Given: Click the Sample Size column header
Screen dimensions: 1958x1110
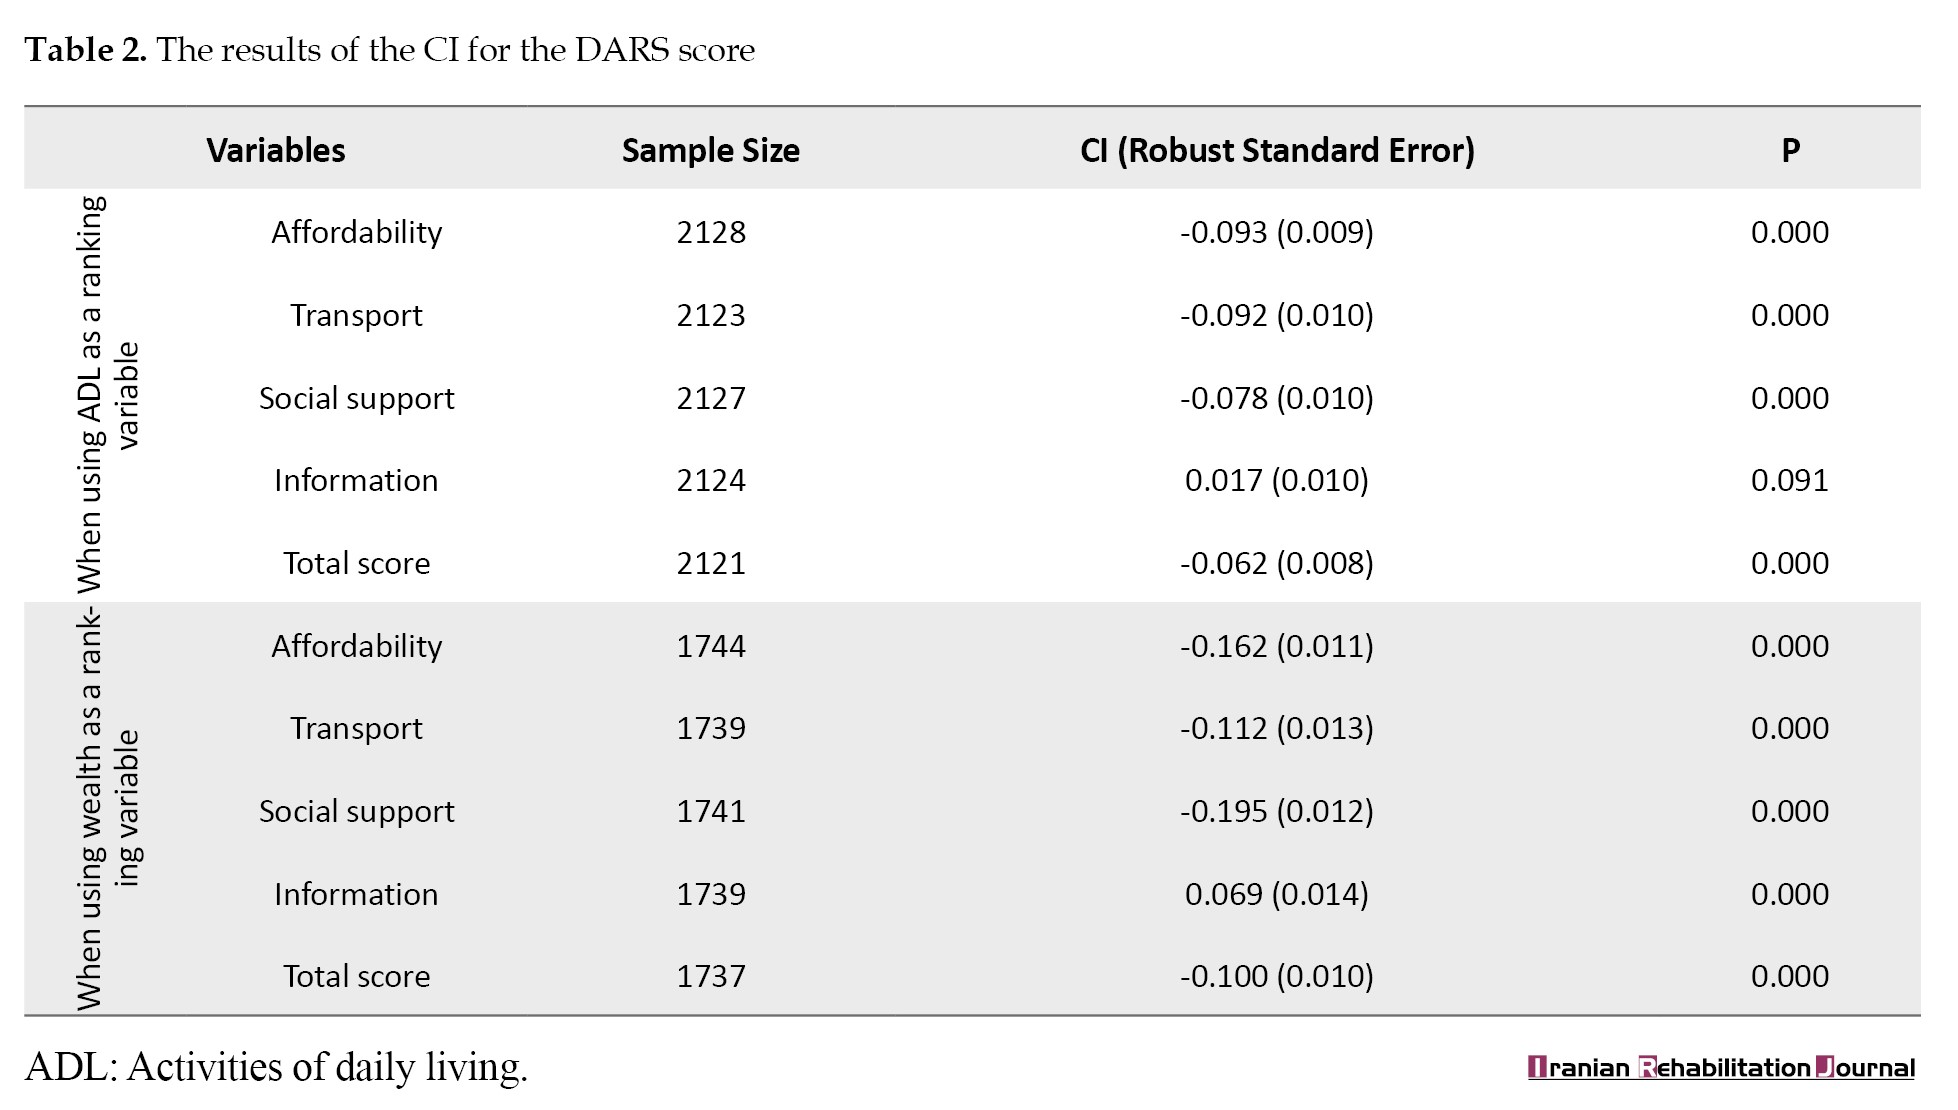Looking at the screenshot, I should click(x=711, y=150).
